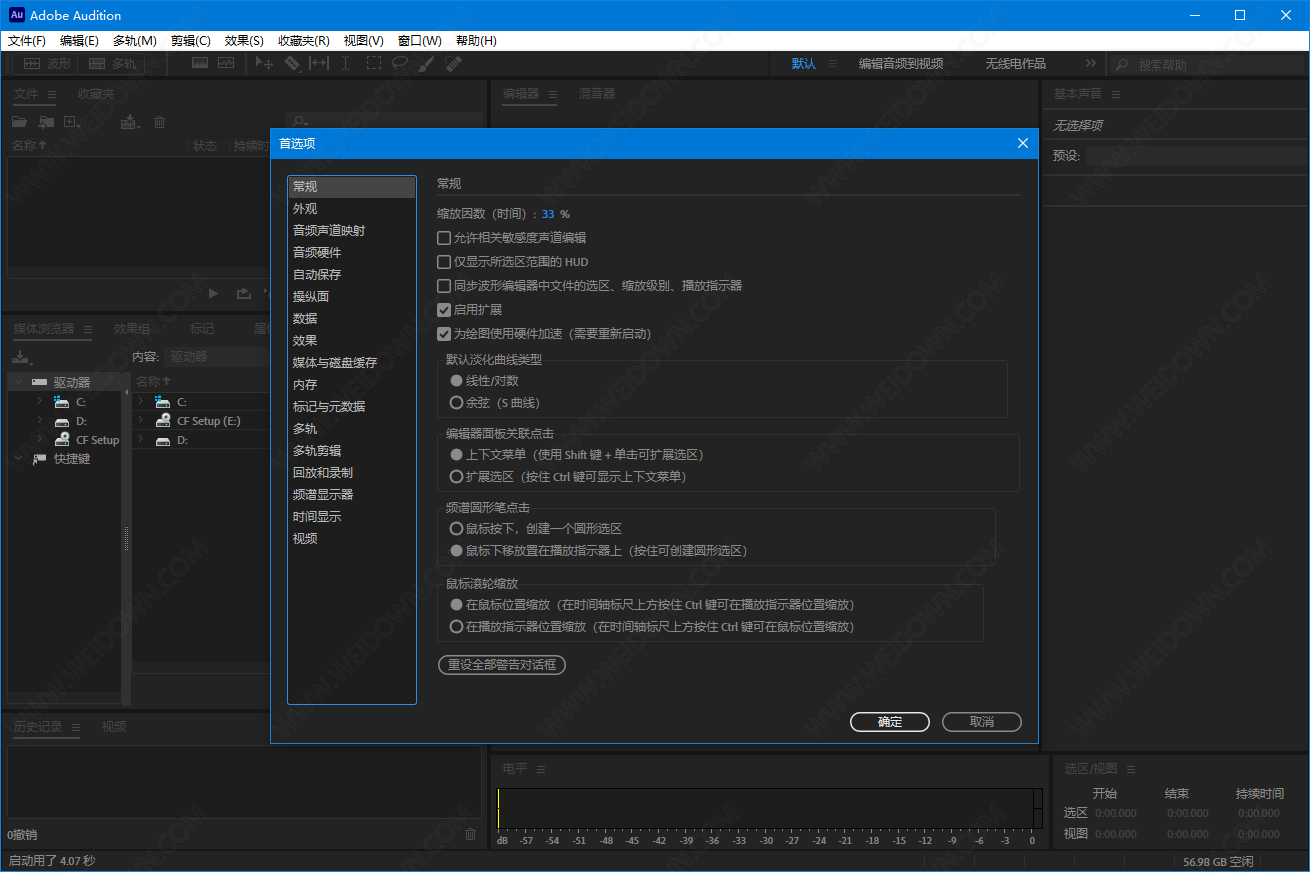Switch to Waveform editor button
The width and height of the screenshot is (1310, 872).
coord(45,63)
